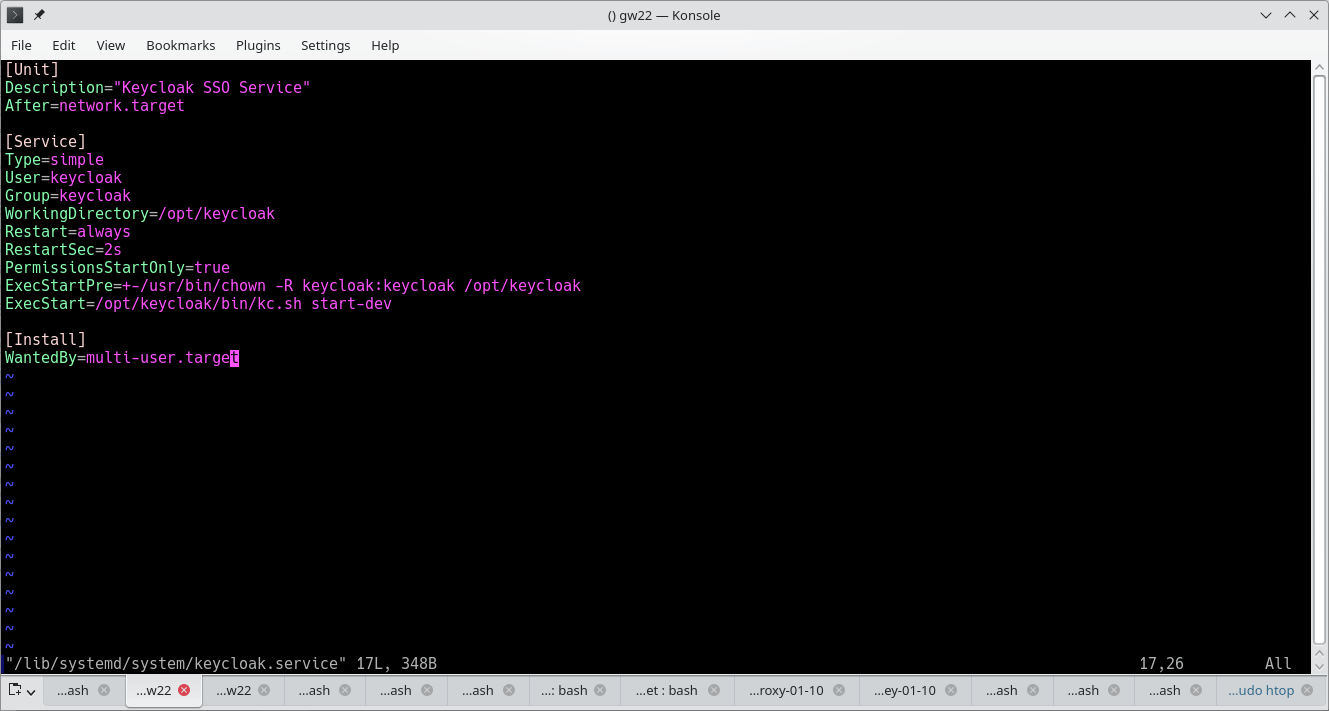Close the active ...w22 tab via its red close icon
This screenshot has height=711, width=1329.
coord(184,690)
